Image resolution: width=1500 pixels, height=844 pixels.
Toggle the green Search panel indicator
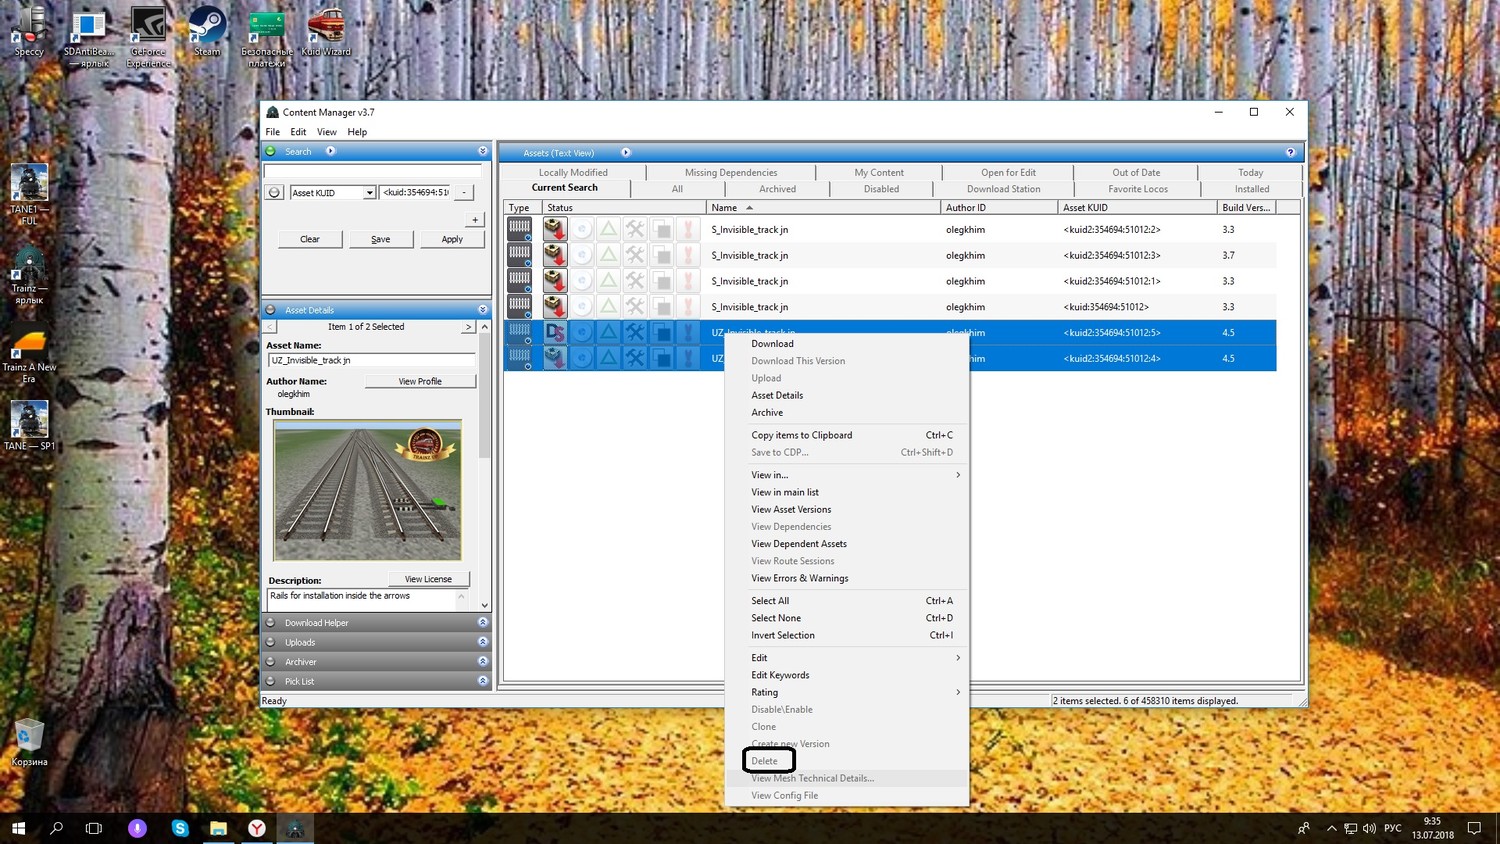coord(270,152)
